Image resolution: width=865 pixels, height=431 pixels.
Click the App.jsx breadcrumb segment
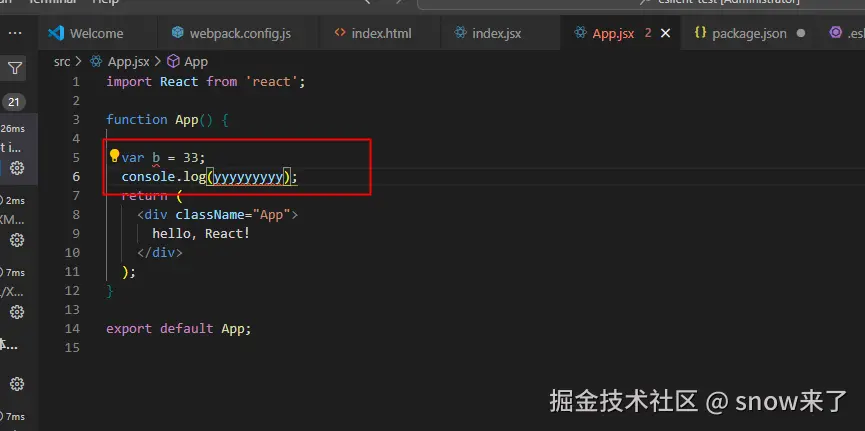(129, 62)
